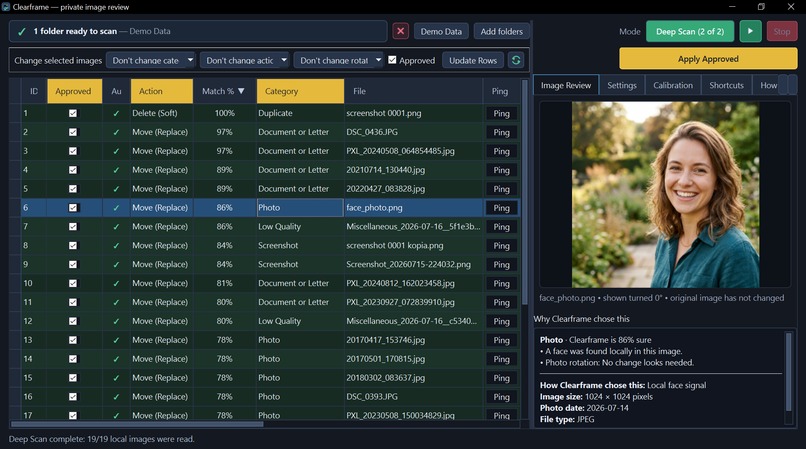
Task: Open the Deep Scan mode selector
Action: 690,31
